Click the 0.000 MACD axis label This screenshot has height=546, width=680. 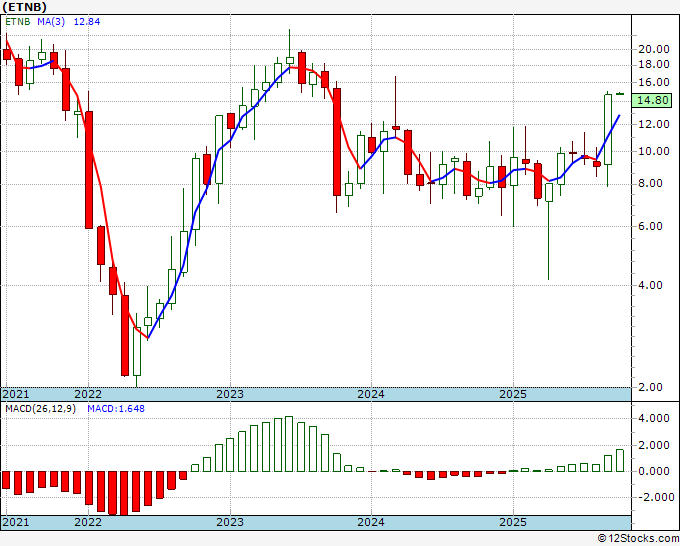click(x=654, y=471)
